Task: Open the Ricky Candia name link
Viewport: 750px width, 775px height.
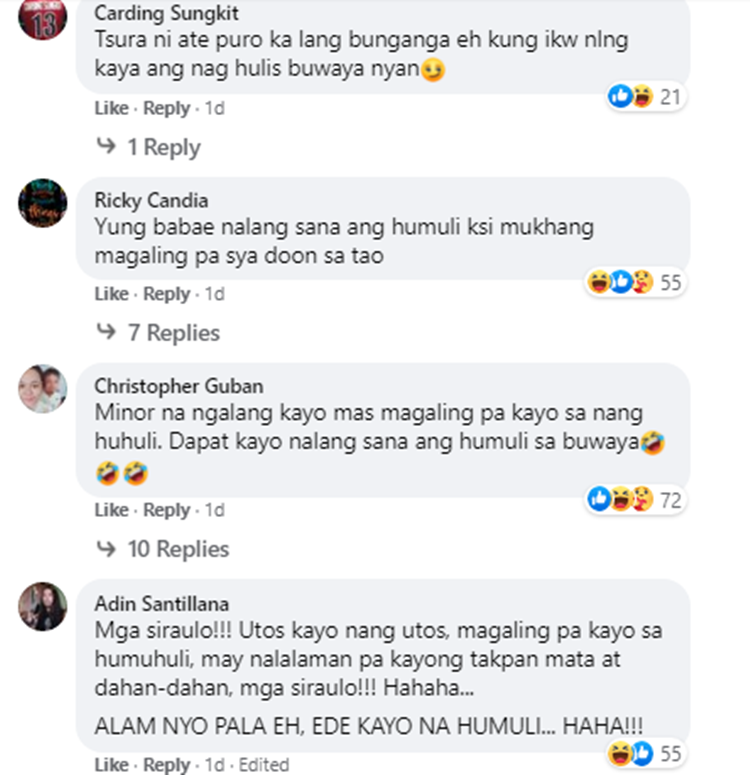Action: 151,200
